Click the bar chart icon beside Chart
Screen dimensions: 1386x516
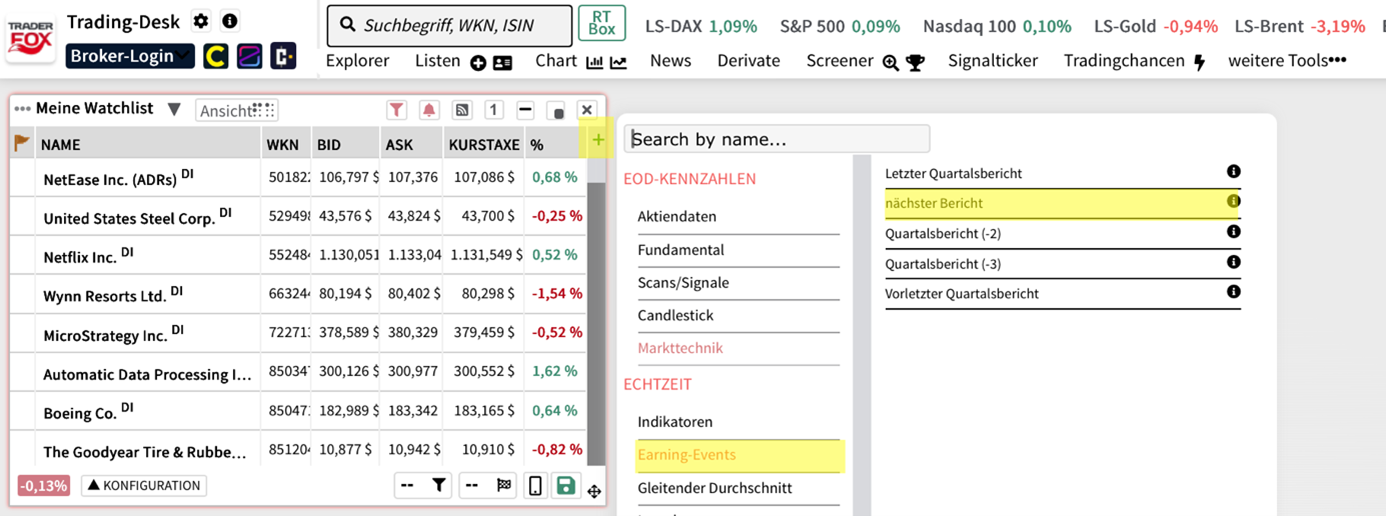tap(594, 62)
